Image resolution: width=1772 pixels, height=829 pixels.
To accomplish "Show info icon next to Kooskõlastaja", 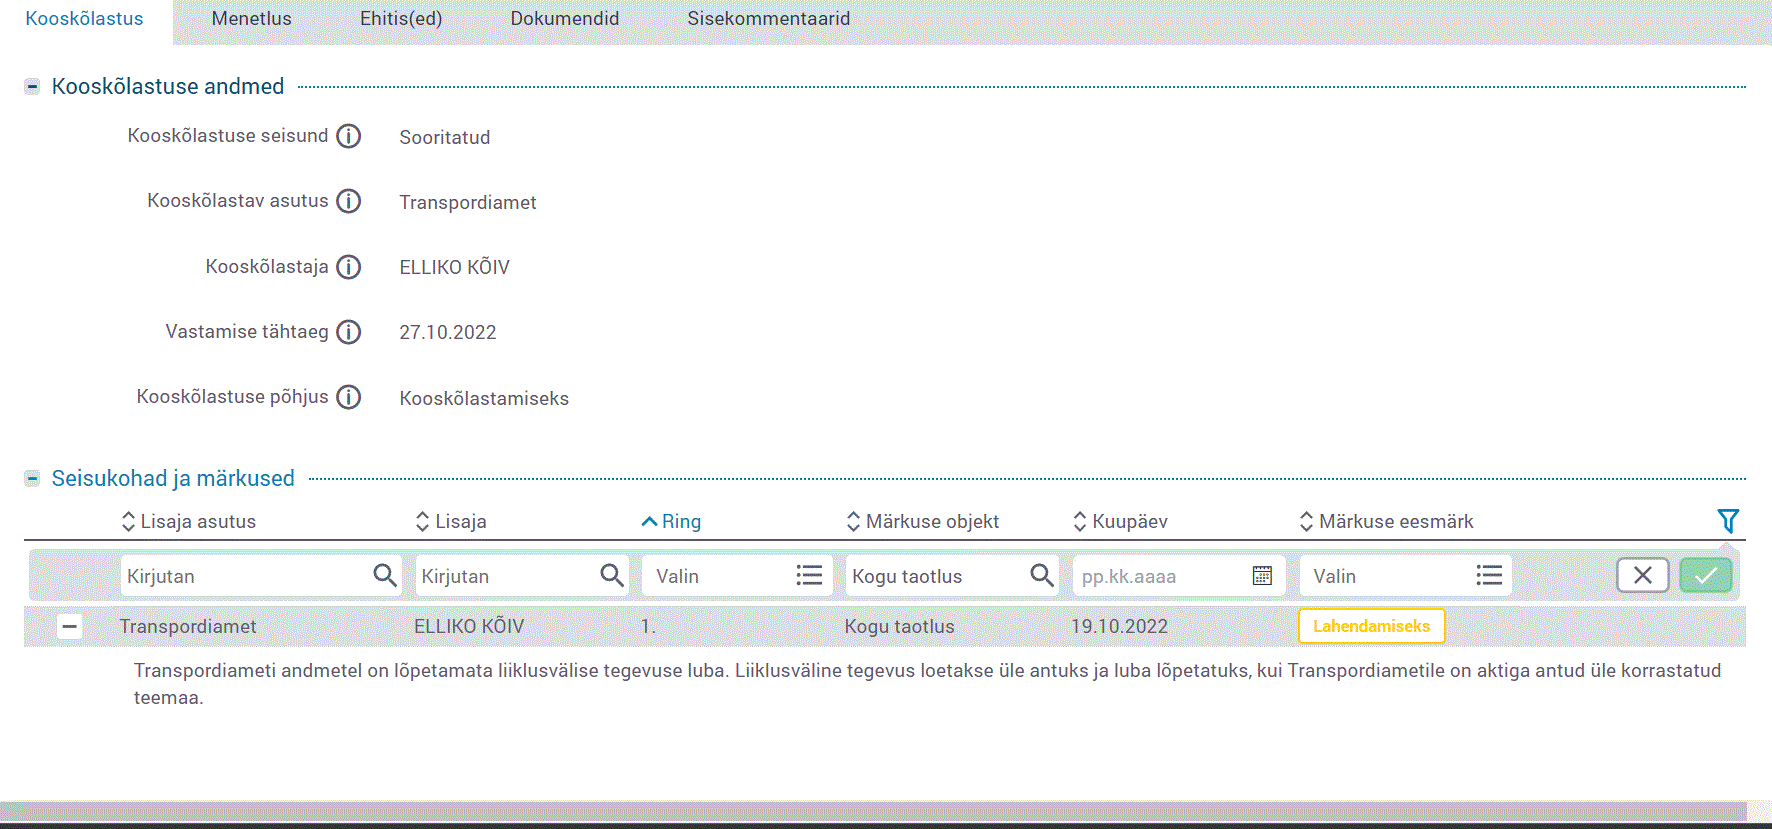I will pyautogui.click(x=348, y=267).
